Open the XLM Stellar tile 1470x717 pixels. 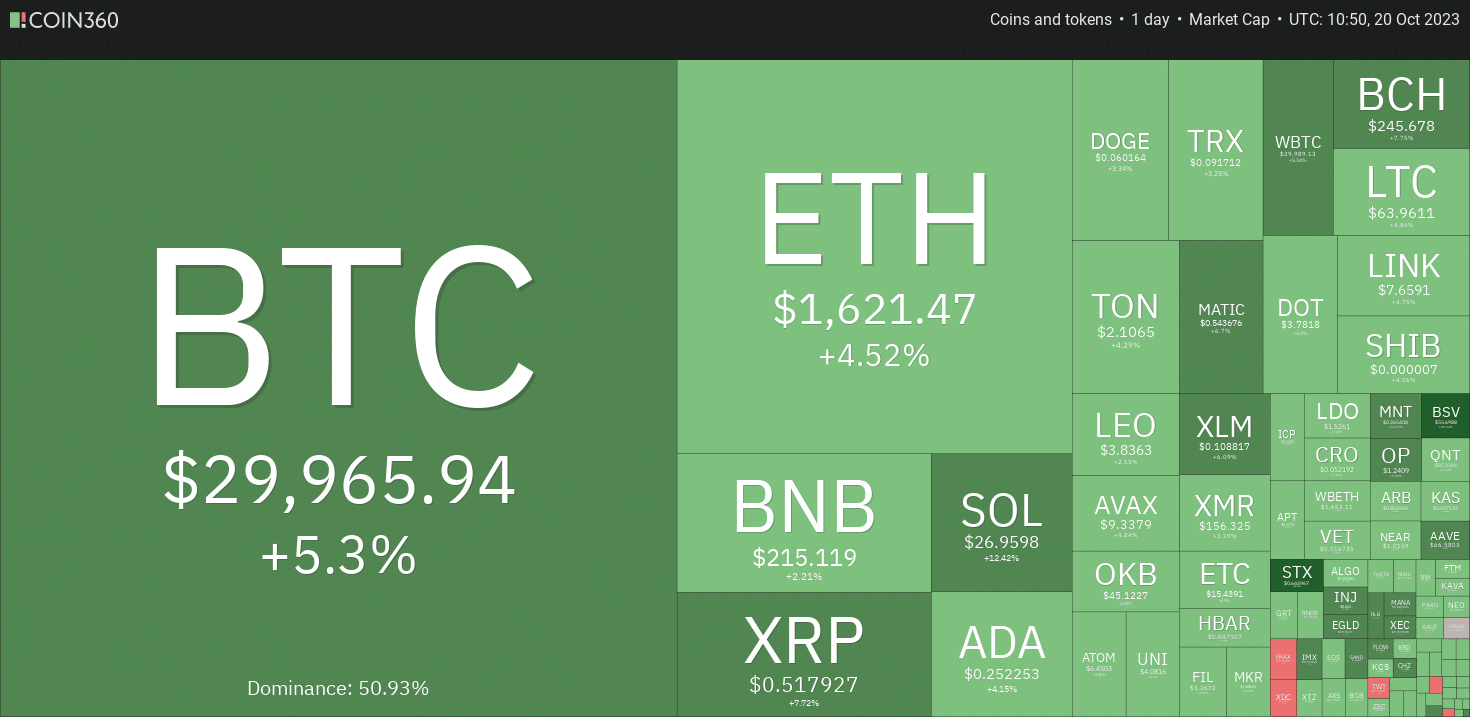click(x=1225, y=434)
